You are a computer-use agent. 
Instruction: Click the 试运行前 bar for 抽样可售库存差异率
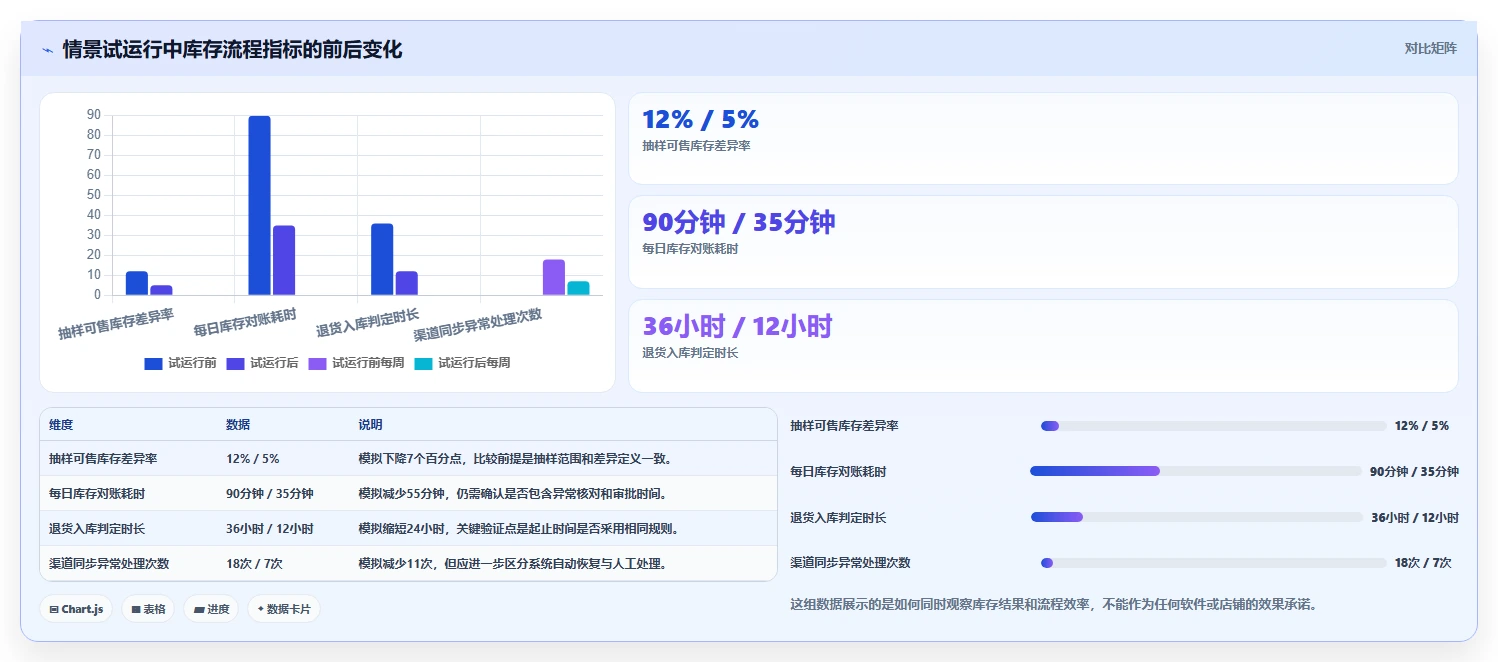[x=137, y=283]
